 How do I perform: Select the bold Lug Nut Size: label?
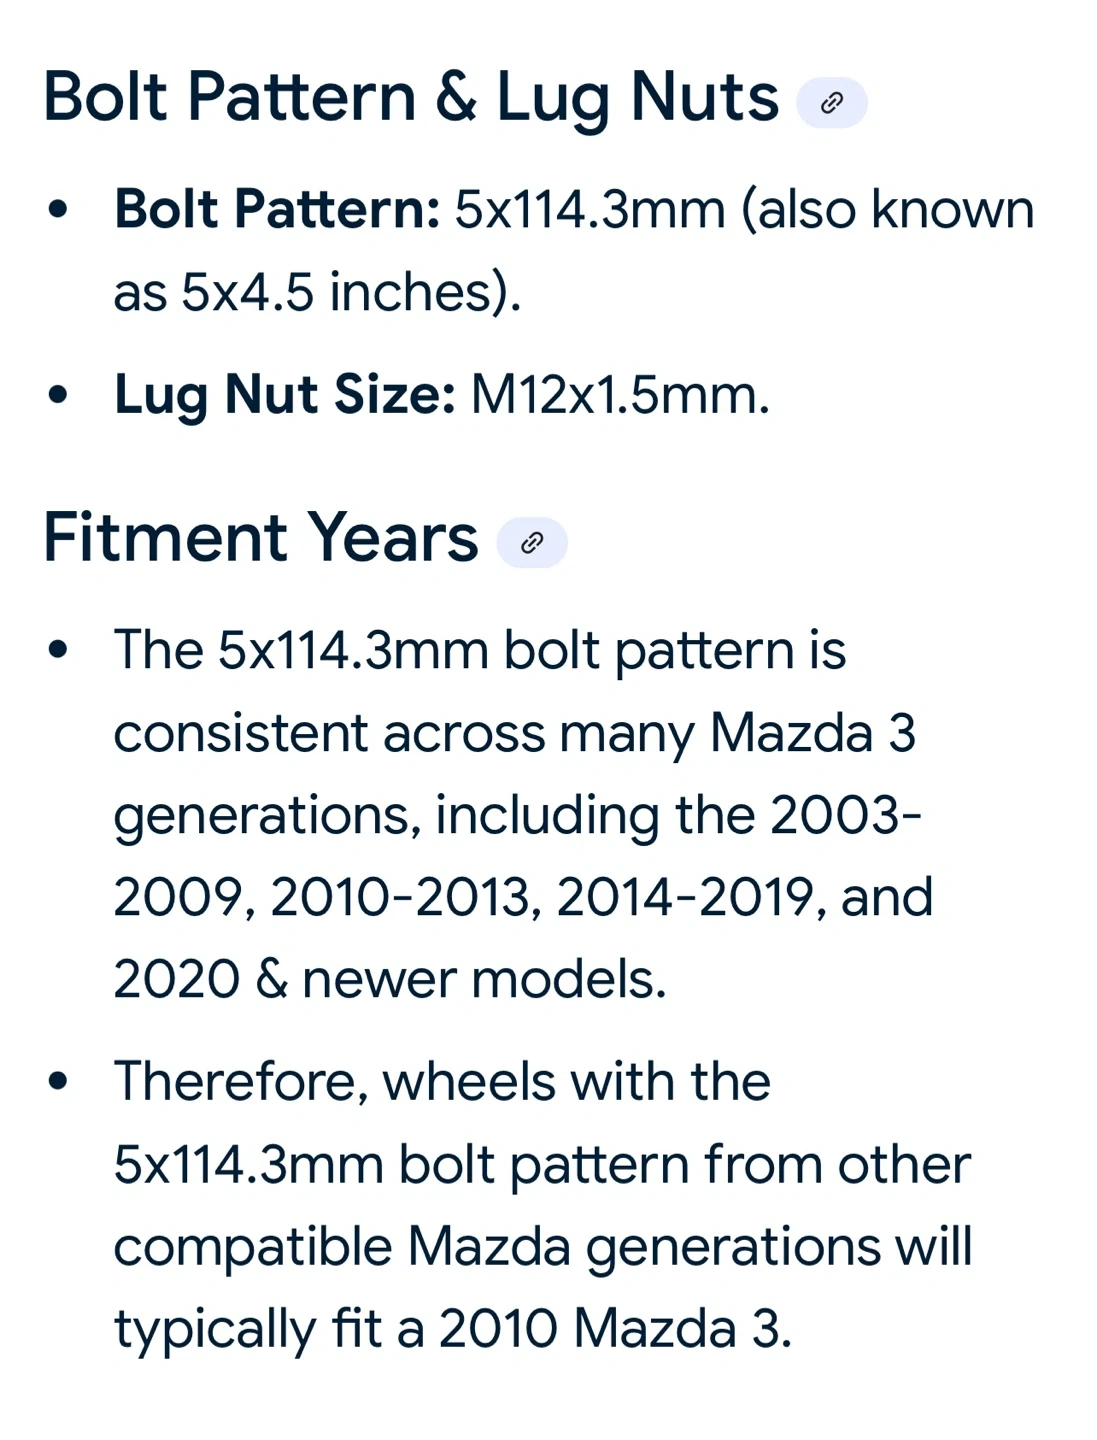pos(285,394)
